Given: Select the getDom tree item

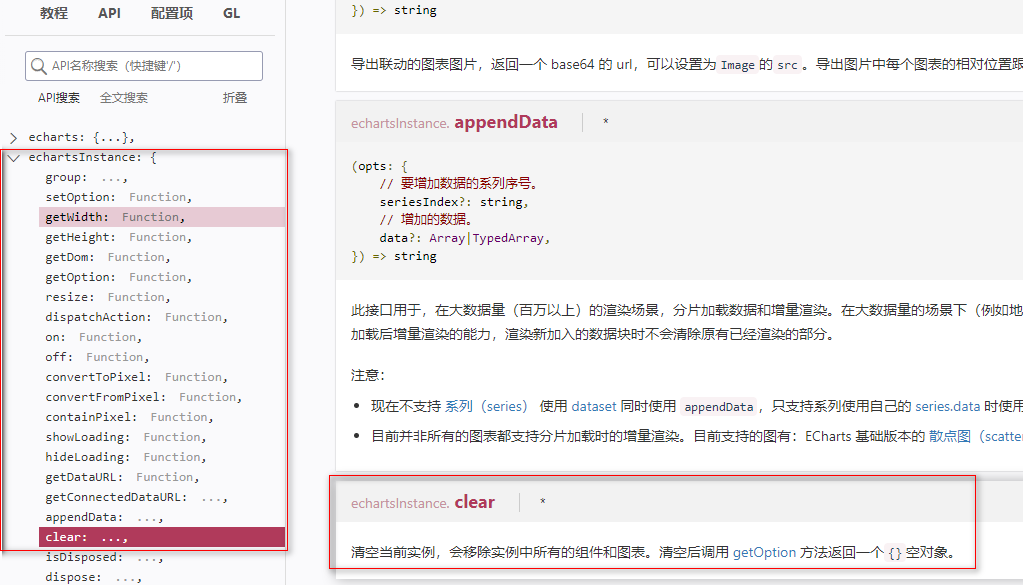Looking at the screenshot, I should 162,257.
